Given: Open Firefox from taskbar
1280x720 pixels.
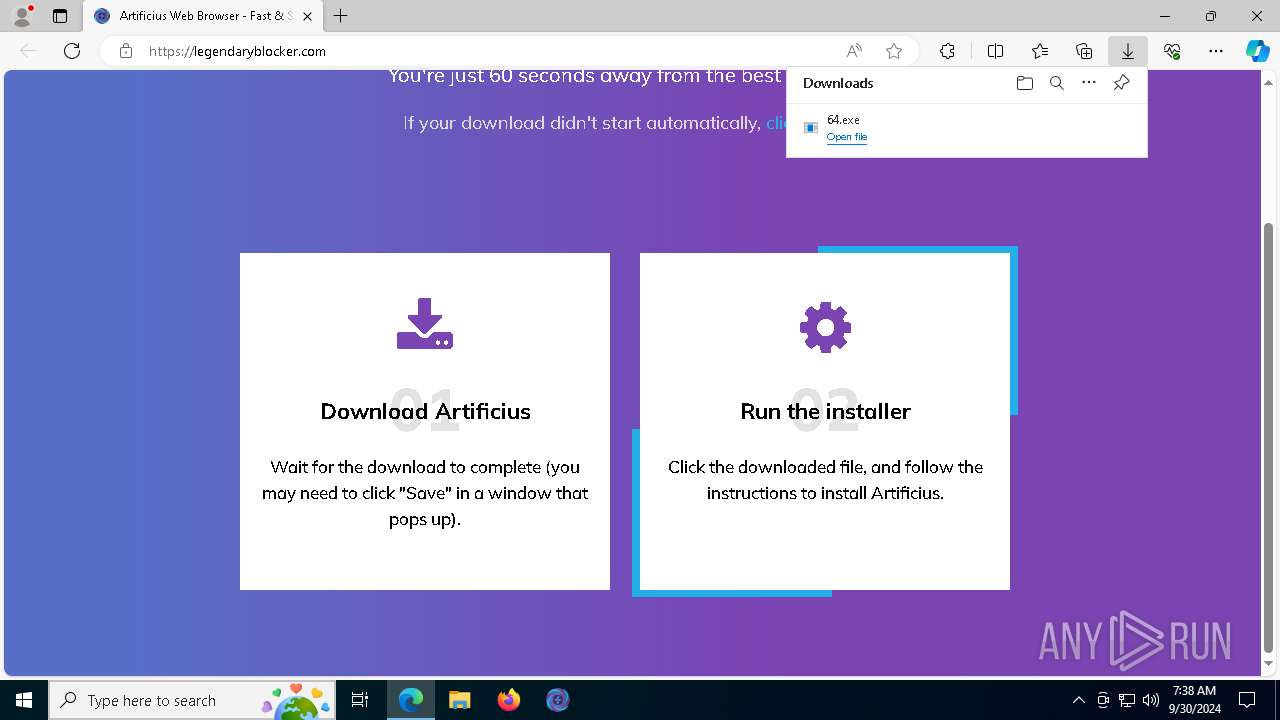Looking at the screenshot, I should tap(508, 700).
